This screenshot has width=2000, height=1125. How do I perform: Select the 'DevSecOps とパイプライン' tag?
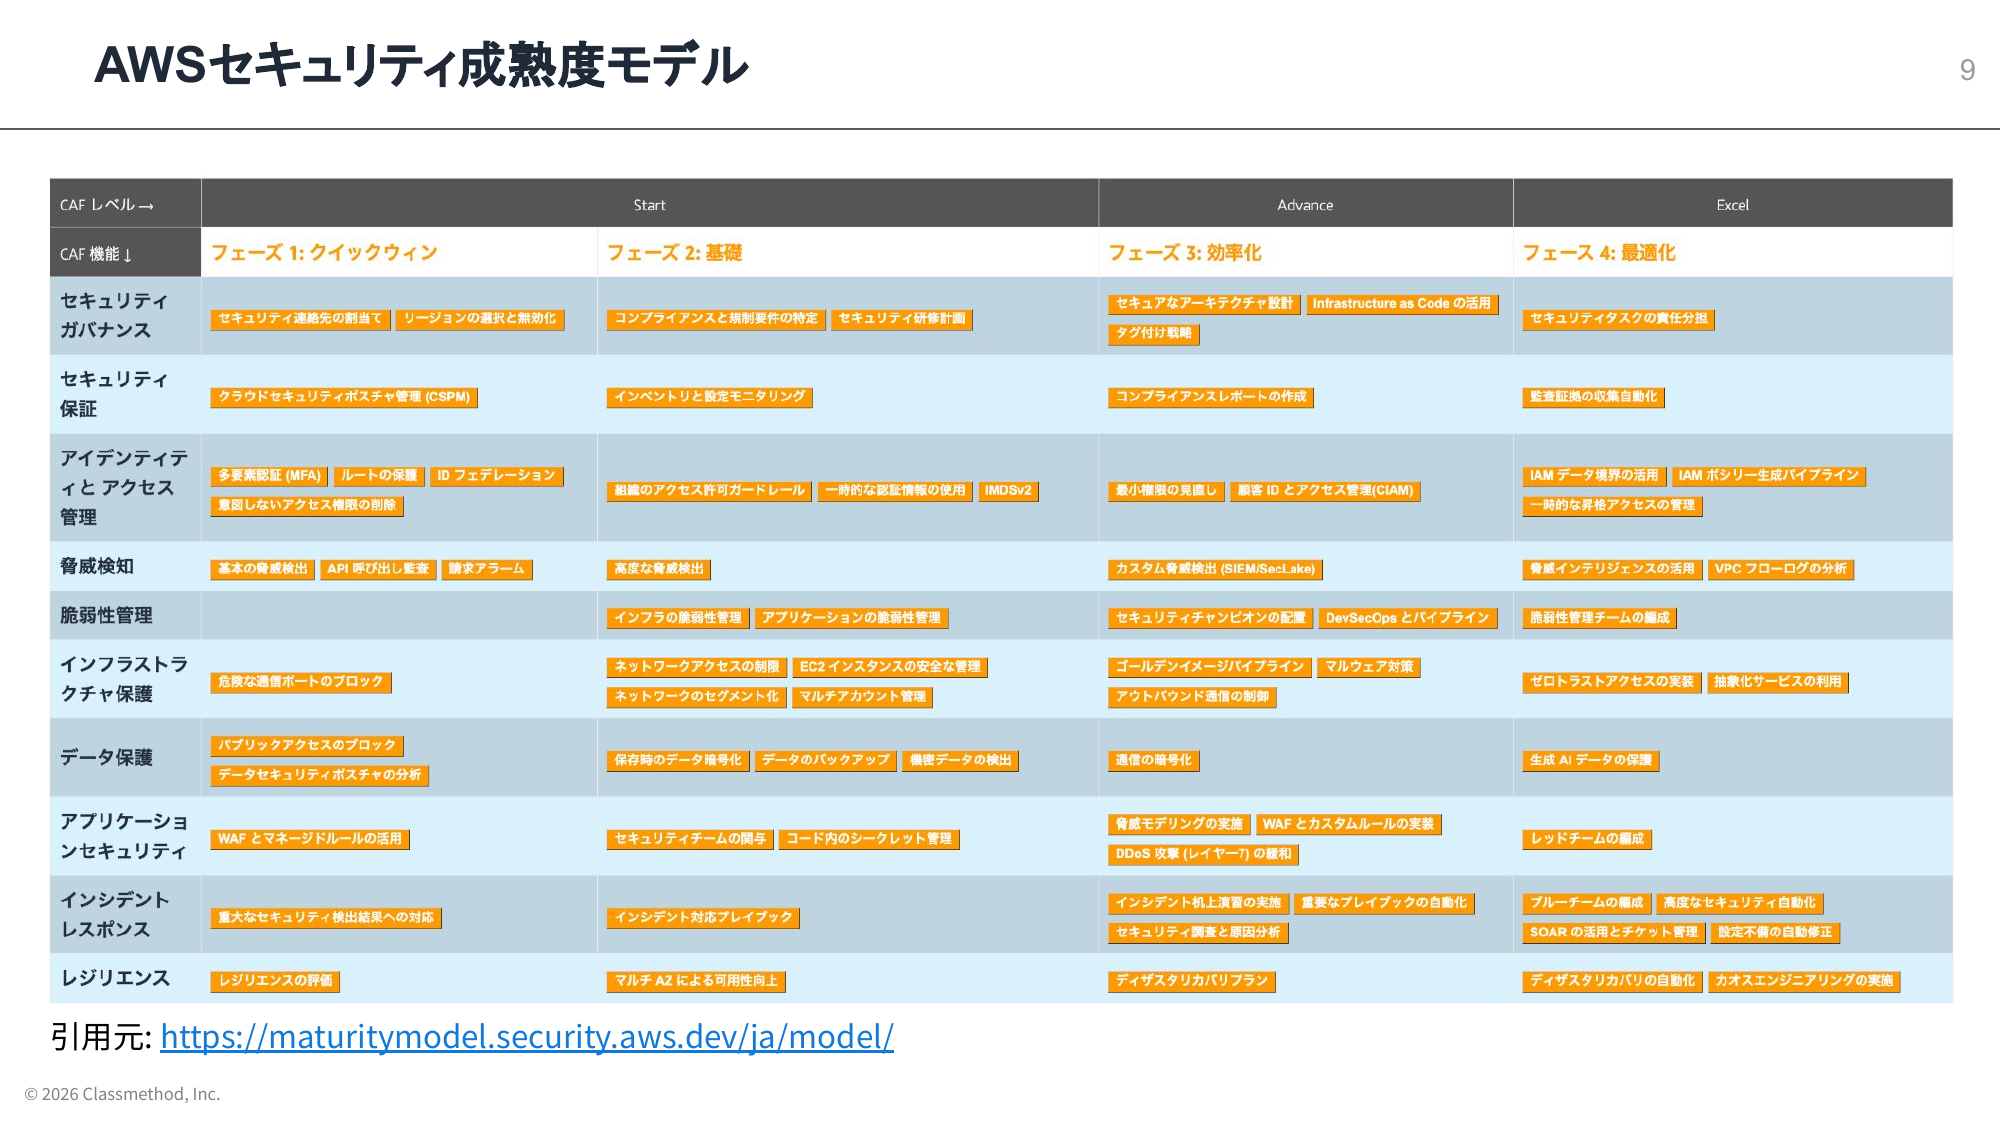(1407, 618)
